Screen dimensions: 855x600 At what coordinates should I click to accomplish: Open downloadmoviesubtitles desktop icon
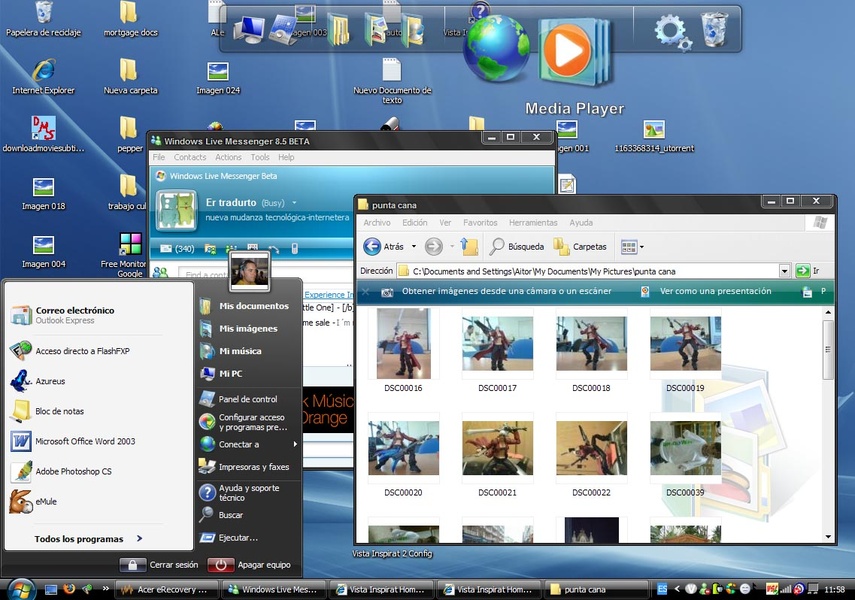pos(43,134)
